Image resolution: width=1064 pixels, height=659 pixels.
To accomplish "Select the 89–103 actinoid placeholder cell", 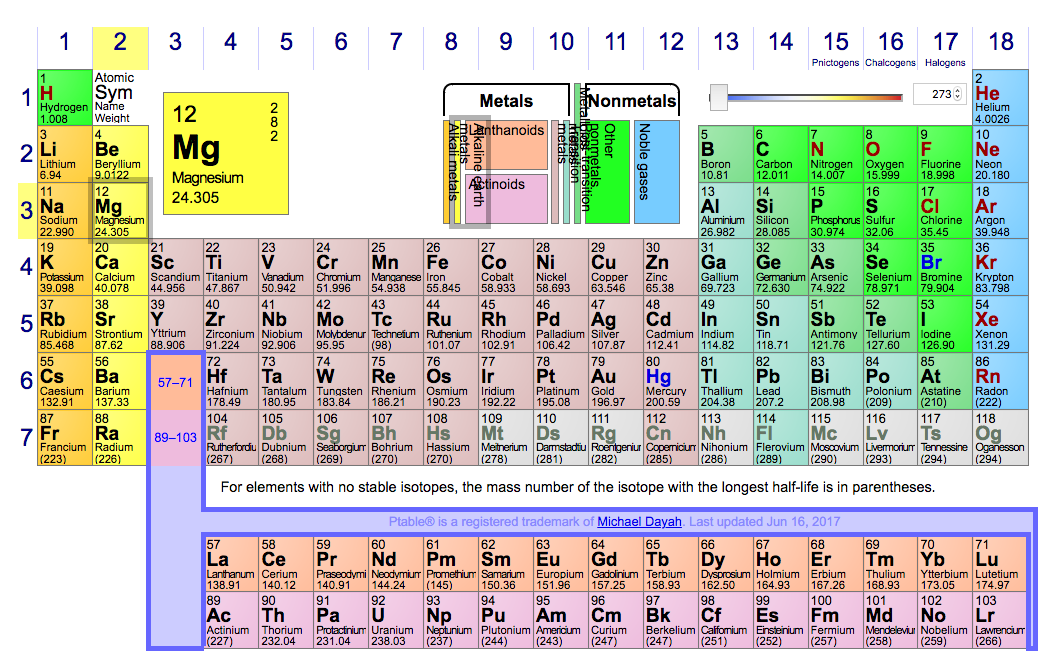I will [x=175, y=437].
